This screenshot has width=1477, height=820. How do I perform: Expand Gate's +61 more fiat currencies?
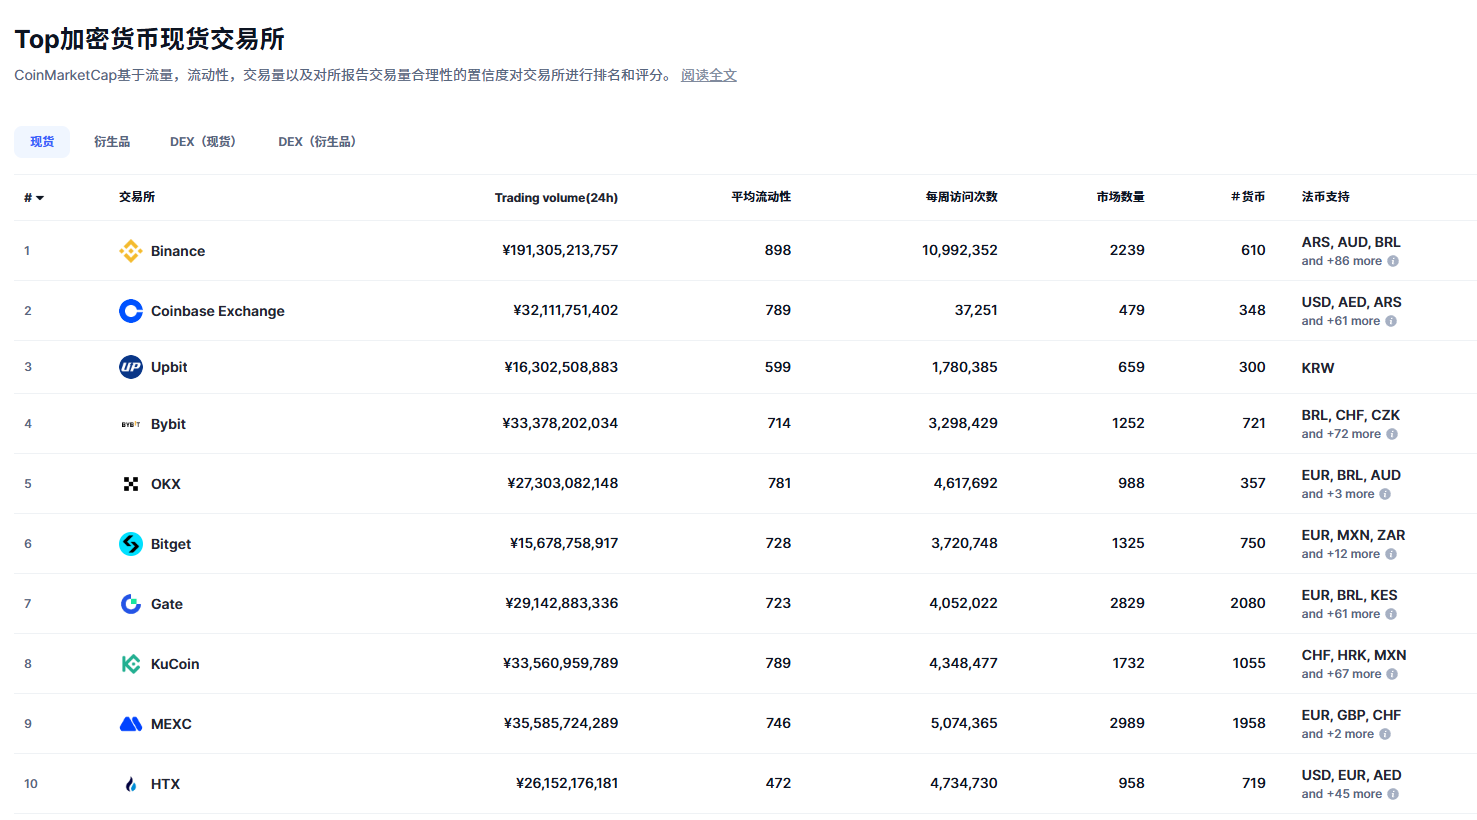tap(1340, 614)
